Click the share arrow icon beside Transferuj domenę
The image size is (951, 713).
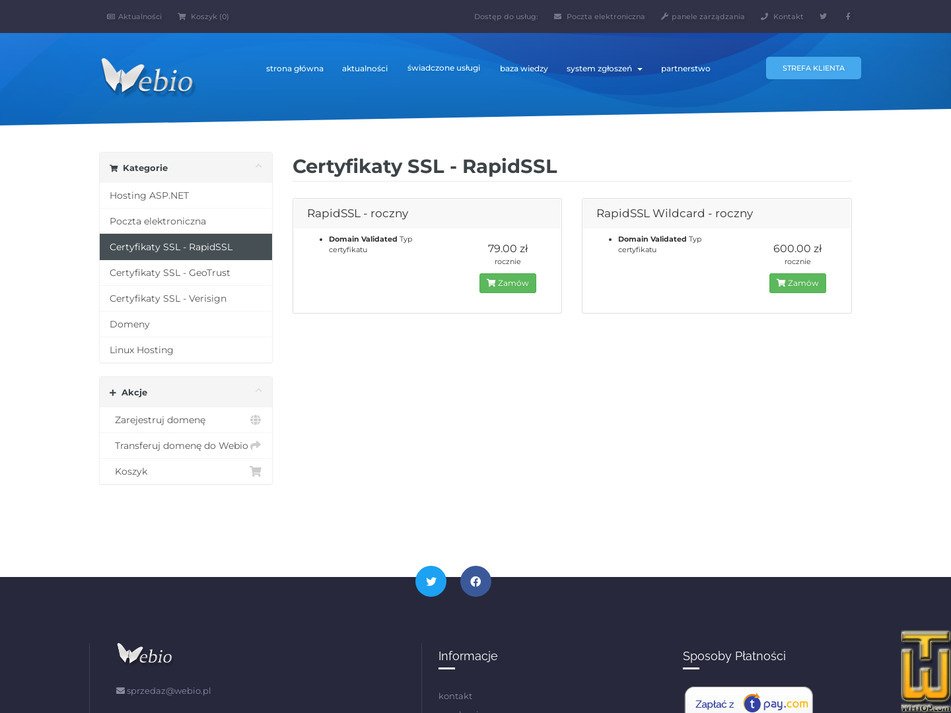pos(255,445)
